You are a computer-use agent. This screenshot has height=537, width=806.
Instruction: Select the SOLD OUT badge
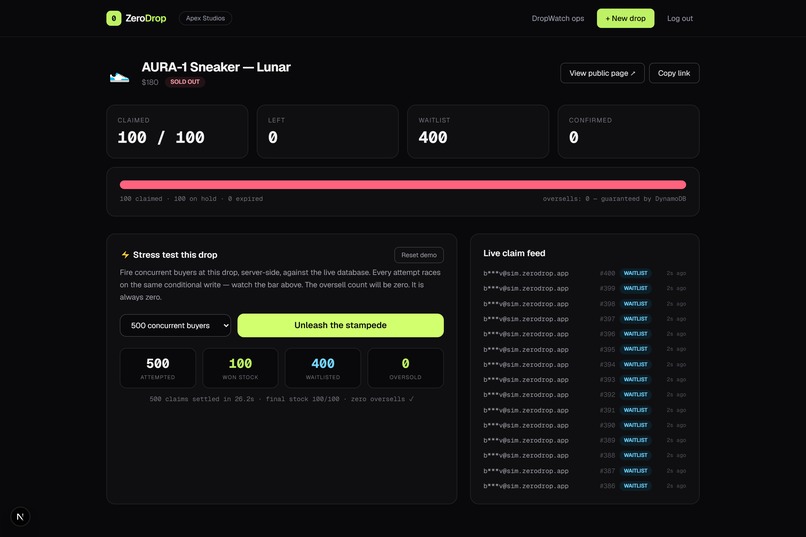[x=185, y=82]
